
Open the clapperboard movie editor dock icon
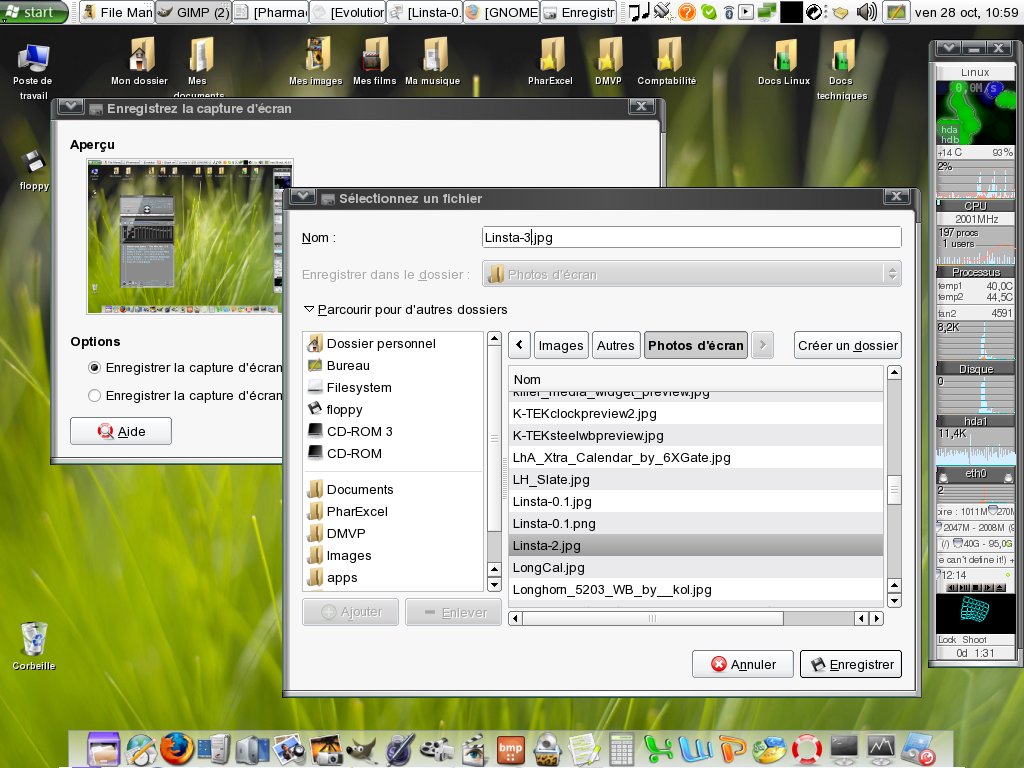coord(473,750)
